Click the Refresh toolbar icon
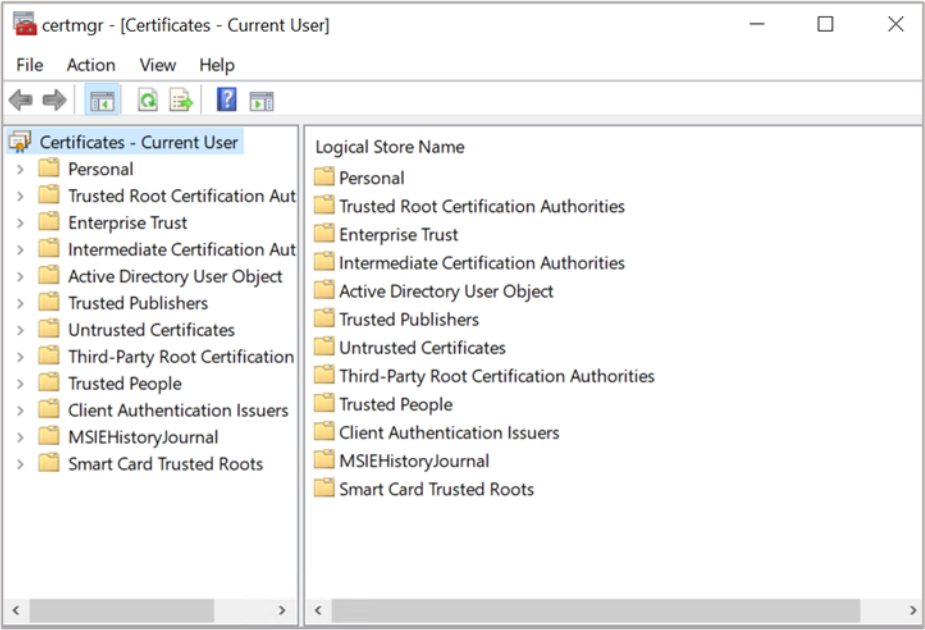The image size is (925, 630). [148, 100]
